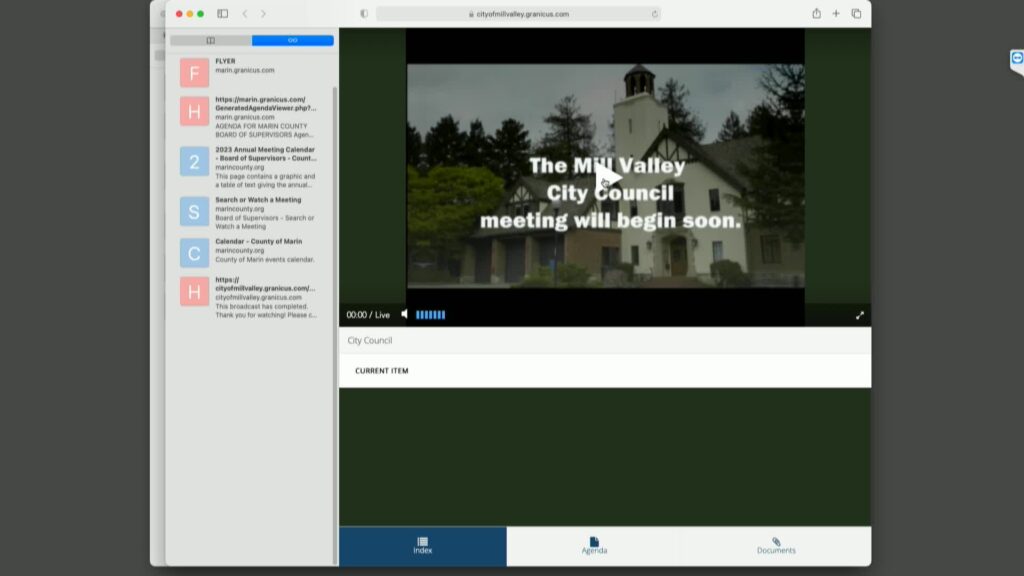The width and height of the screenshot is (1024, 576).
Task: Click the yellow minimize window button
Action: tap(189, 14)
